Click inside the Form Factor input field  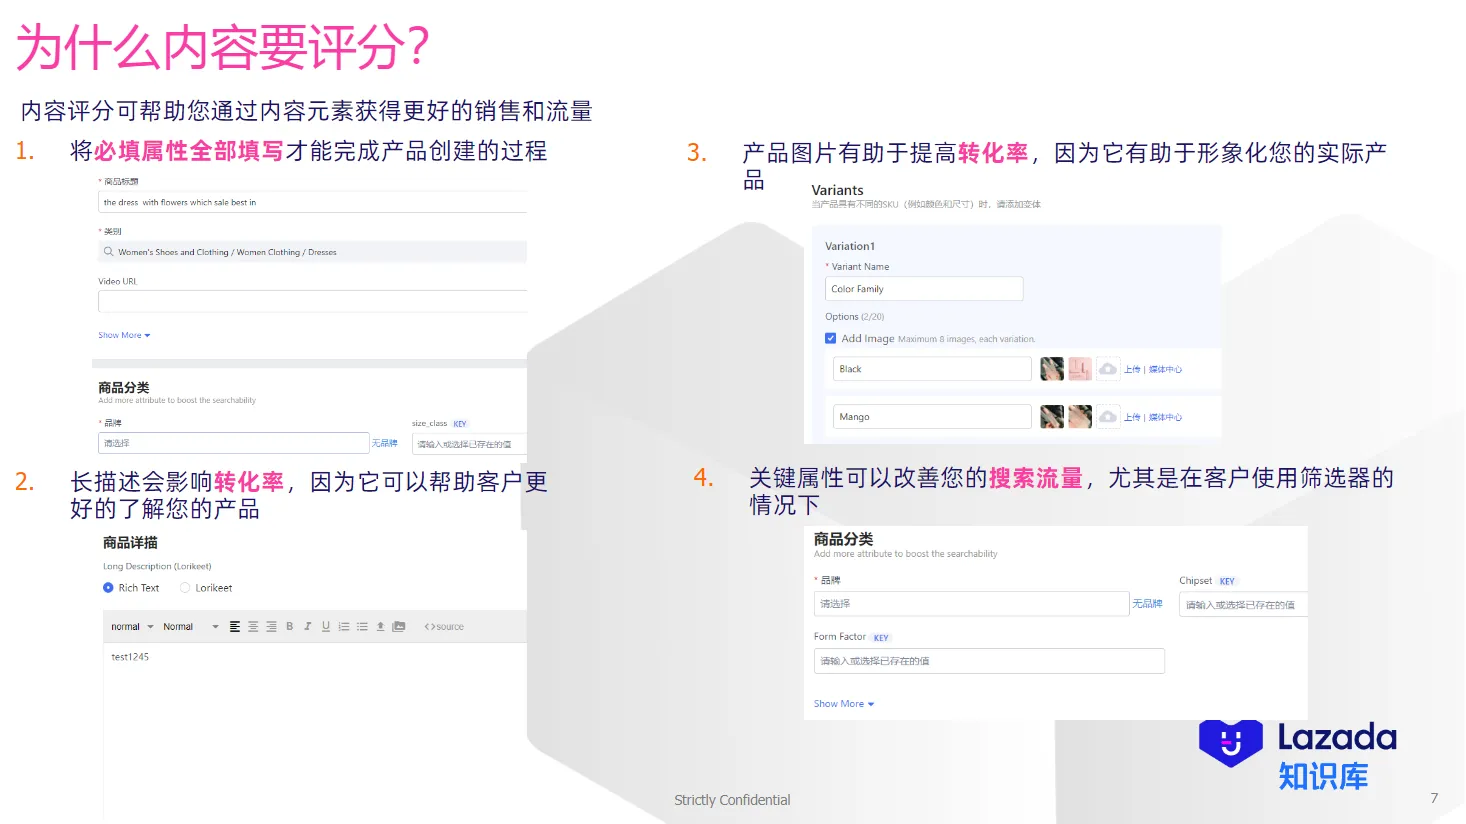click(988, 661)
